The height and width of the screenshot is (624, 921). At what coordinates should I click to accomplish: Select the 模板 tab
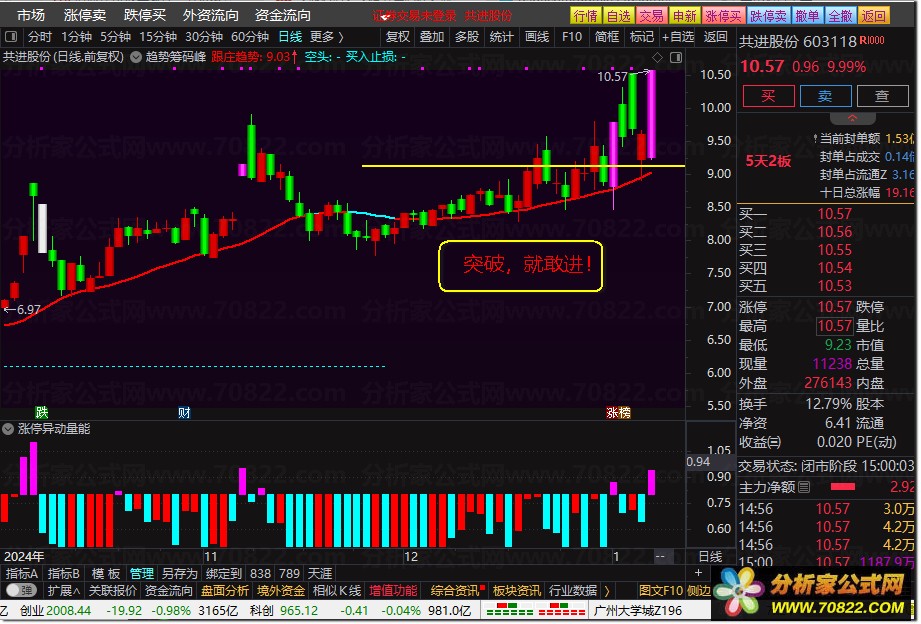[x=106, y=573]
